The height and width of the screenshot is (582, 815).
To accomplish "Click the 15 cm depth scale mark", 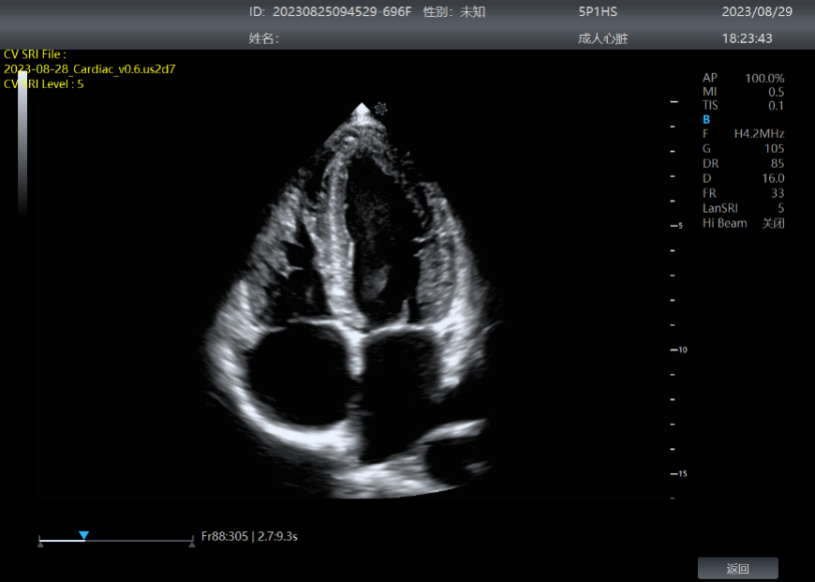I will 679,474.
